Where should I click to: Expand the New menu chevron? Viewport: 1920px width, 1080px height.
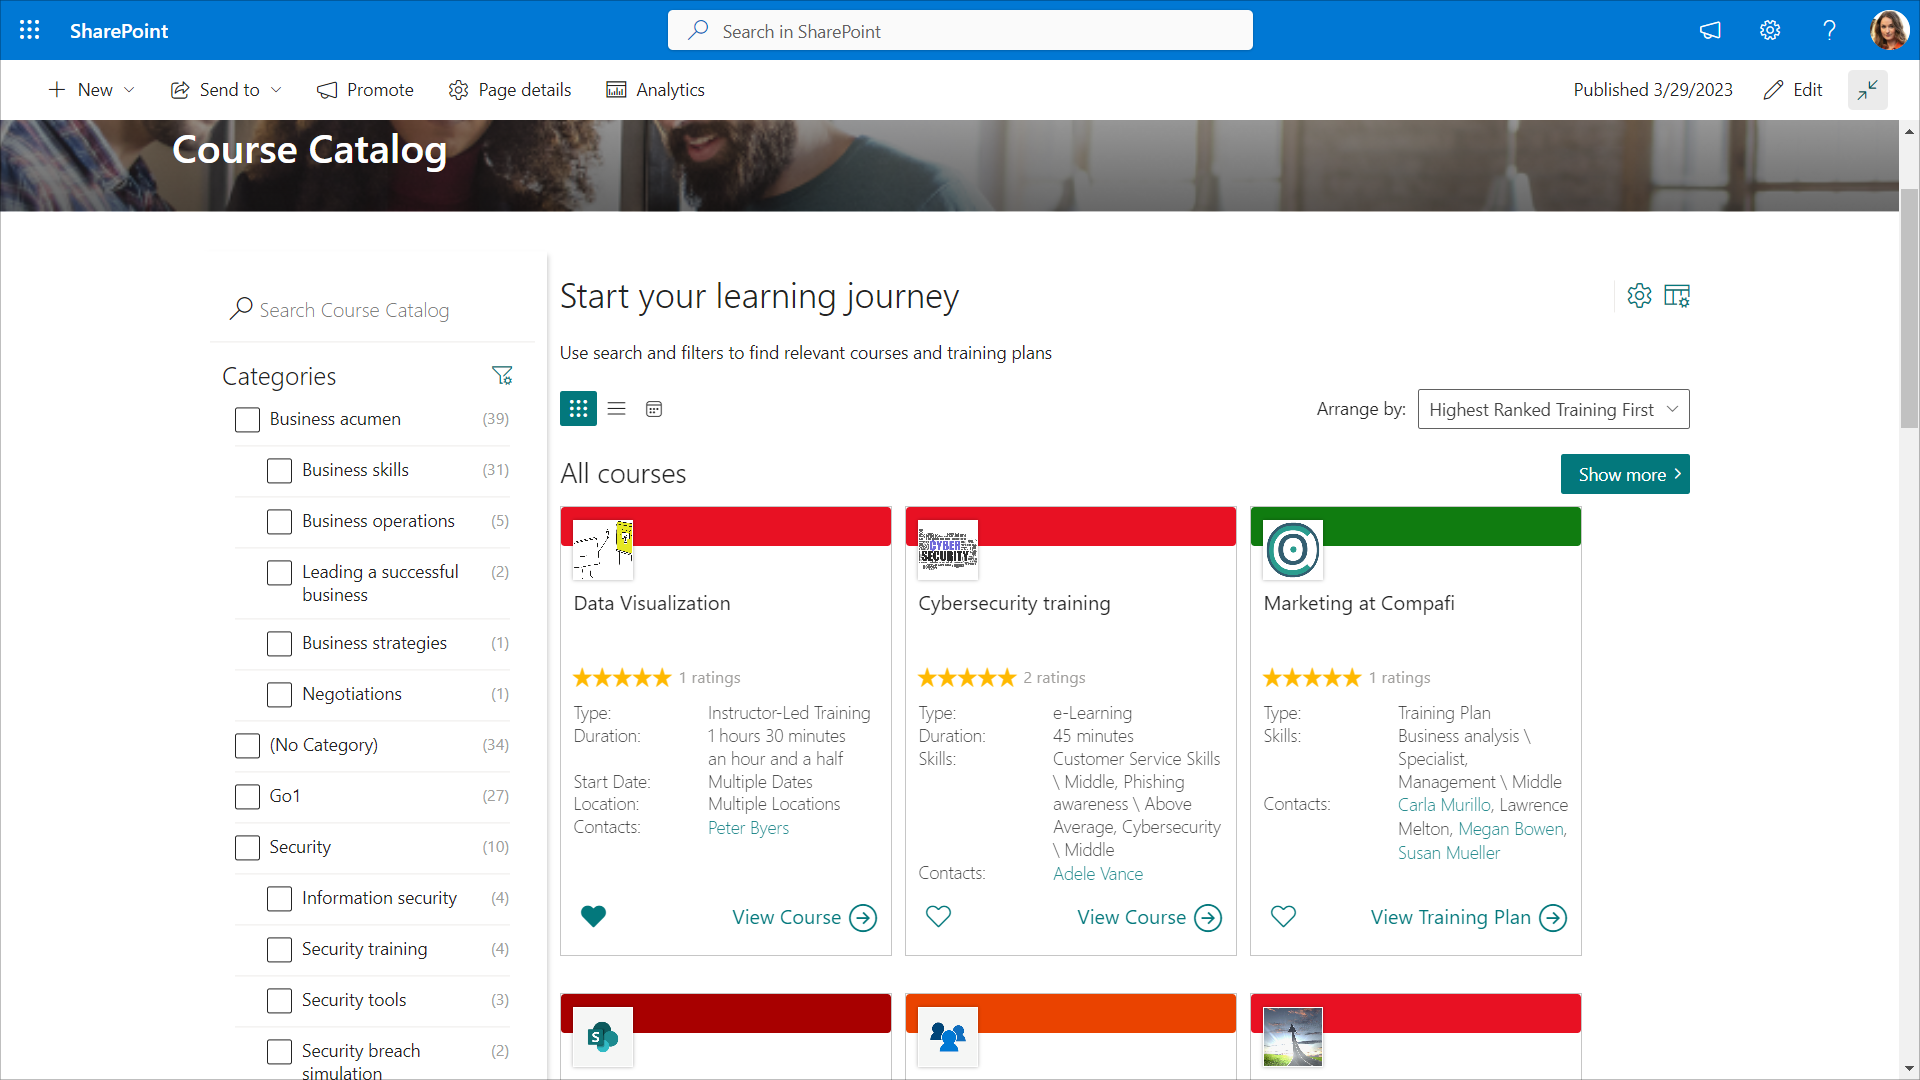(130, 90)
